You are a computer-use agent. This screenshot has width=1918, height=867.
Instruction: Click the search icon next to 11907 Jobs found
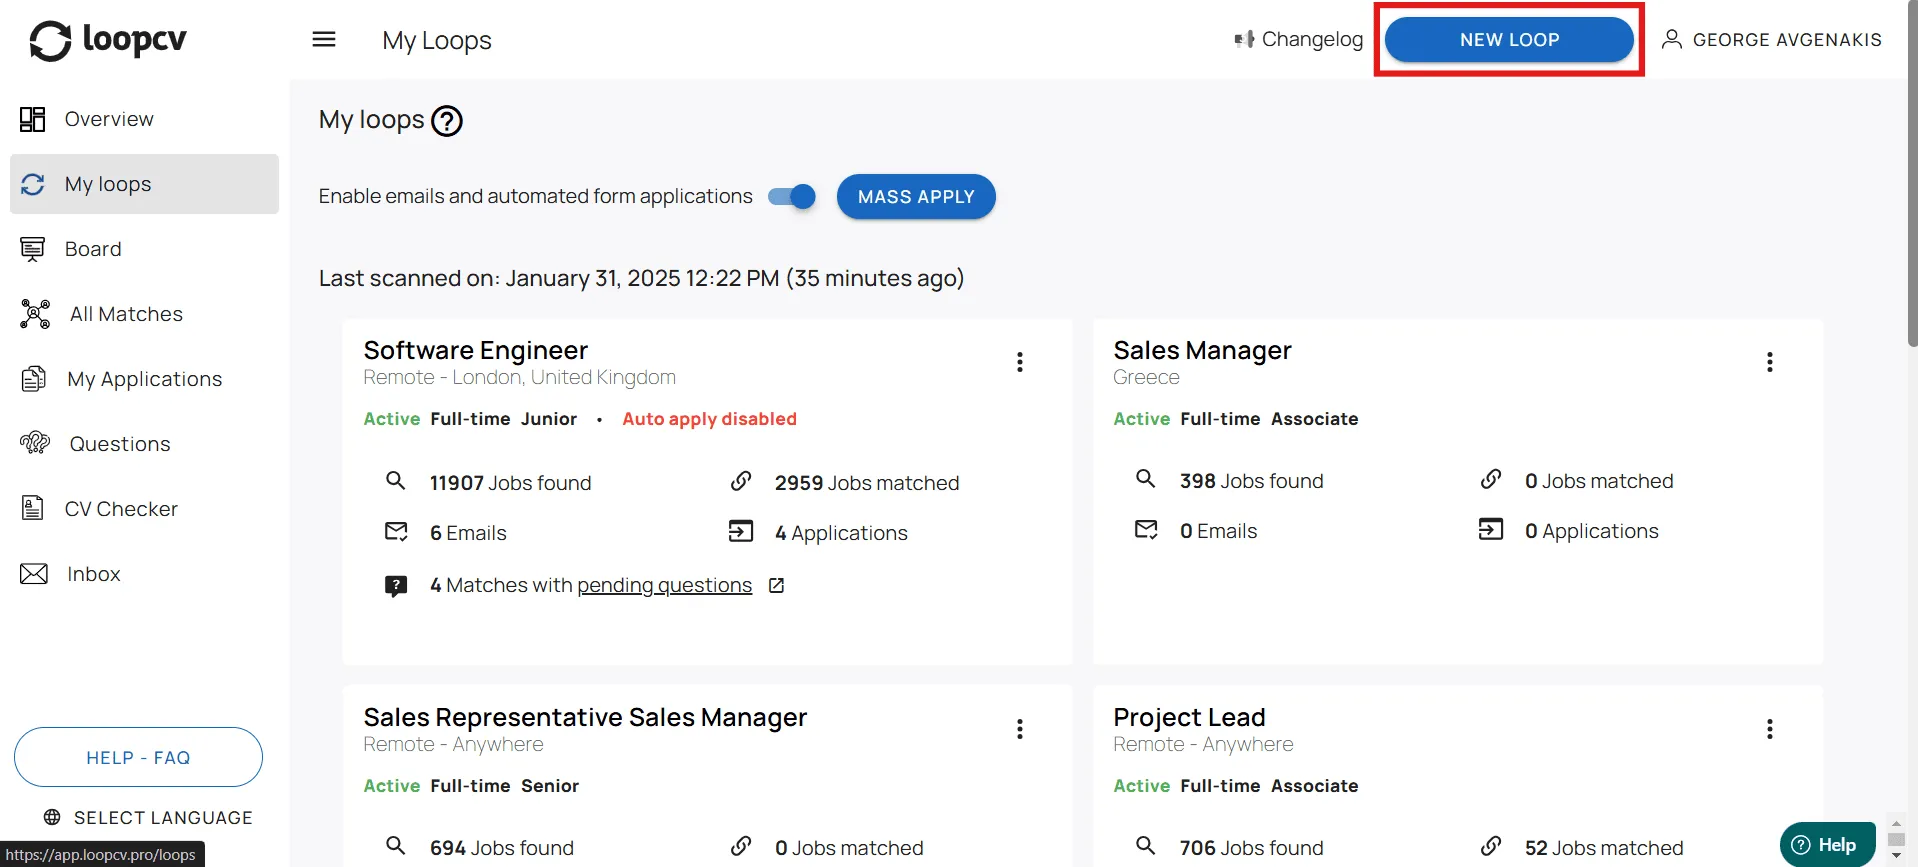396,481
